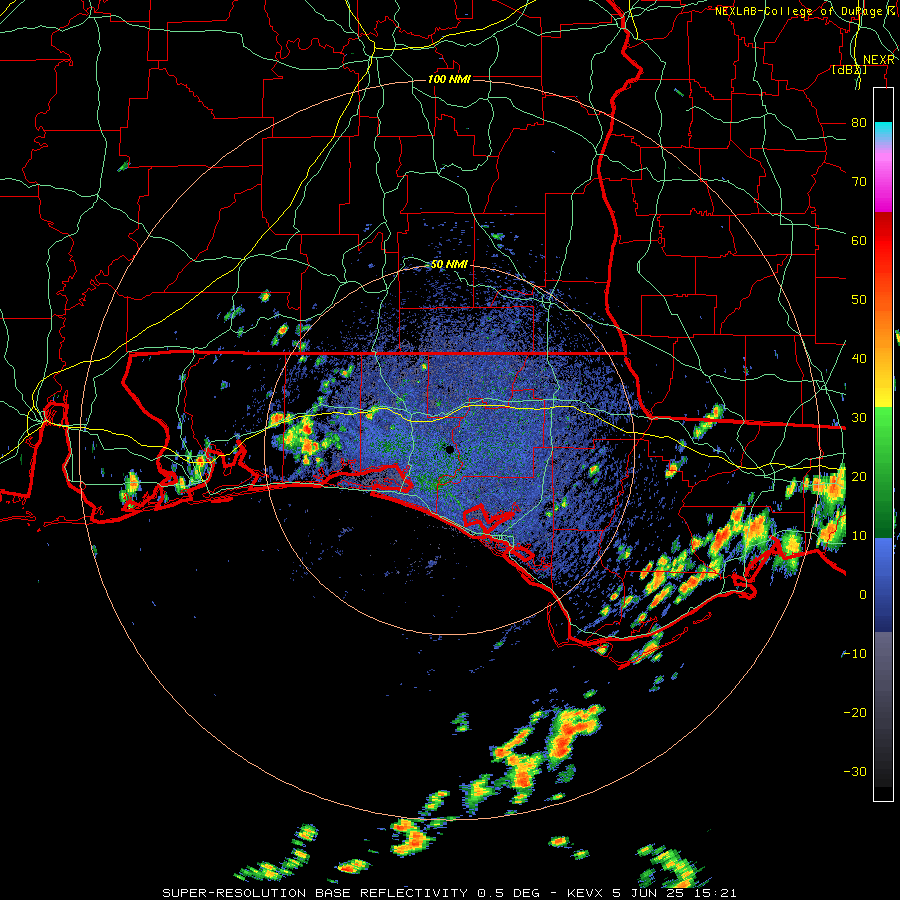
Task: Click the NEXR label at top right
Action: coord(879,60)
